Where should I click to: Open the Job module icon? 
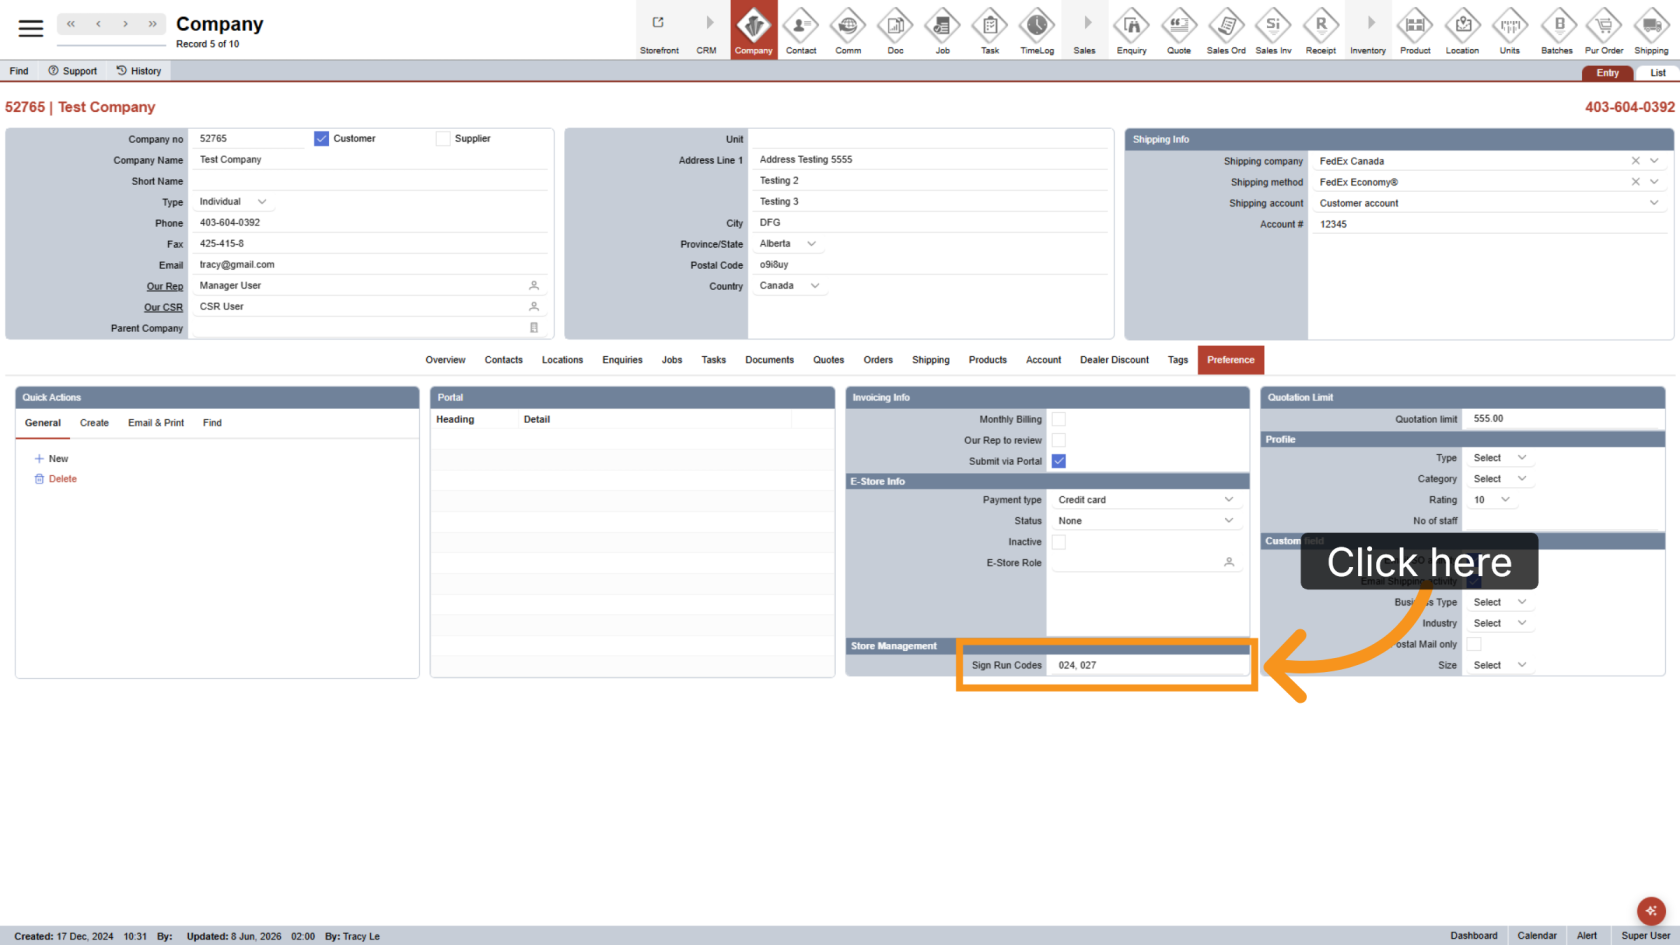click(943, 30)
